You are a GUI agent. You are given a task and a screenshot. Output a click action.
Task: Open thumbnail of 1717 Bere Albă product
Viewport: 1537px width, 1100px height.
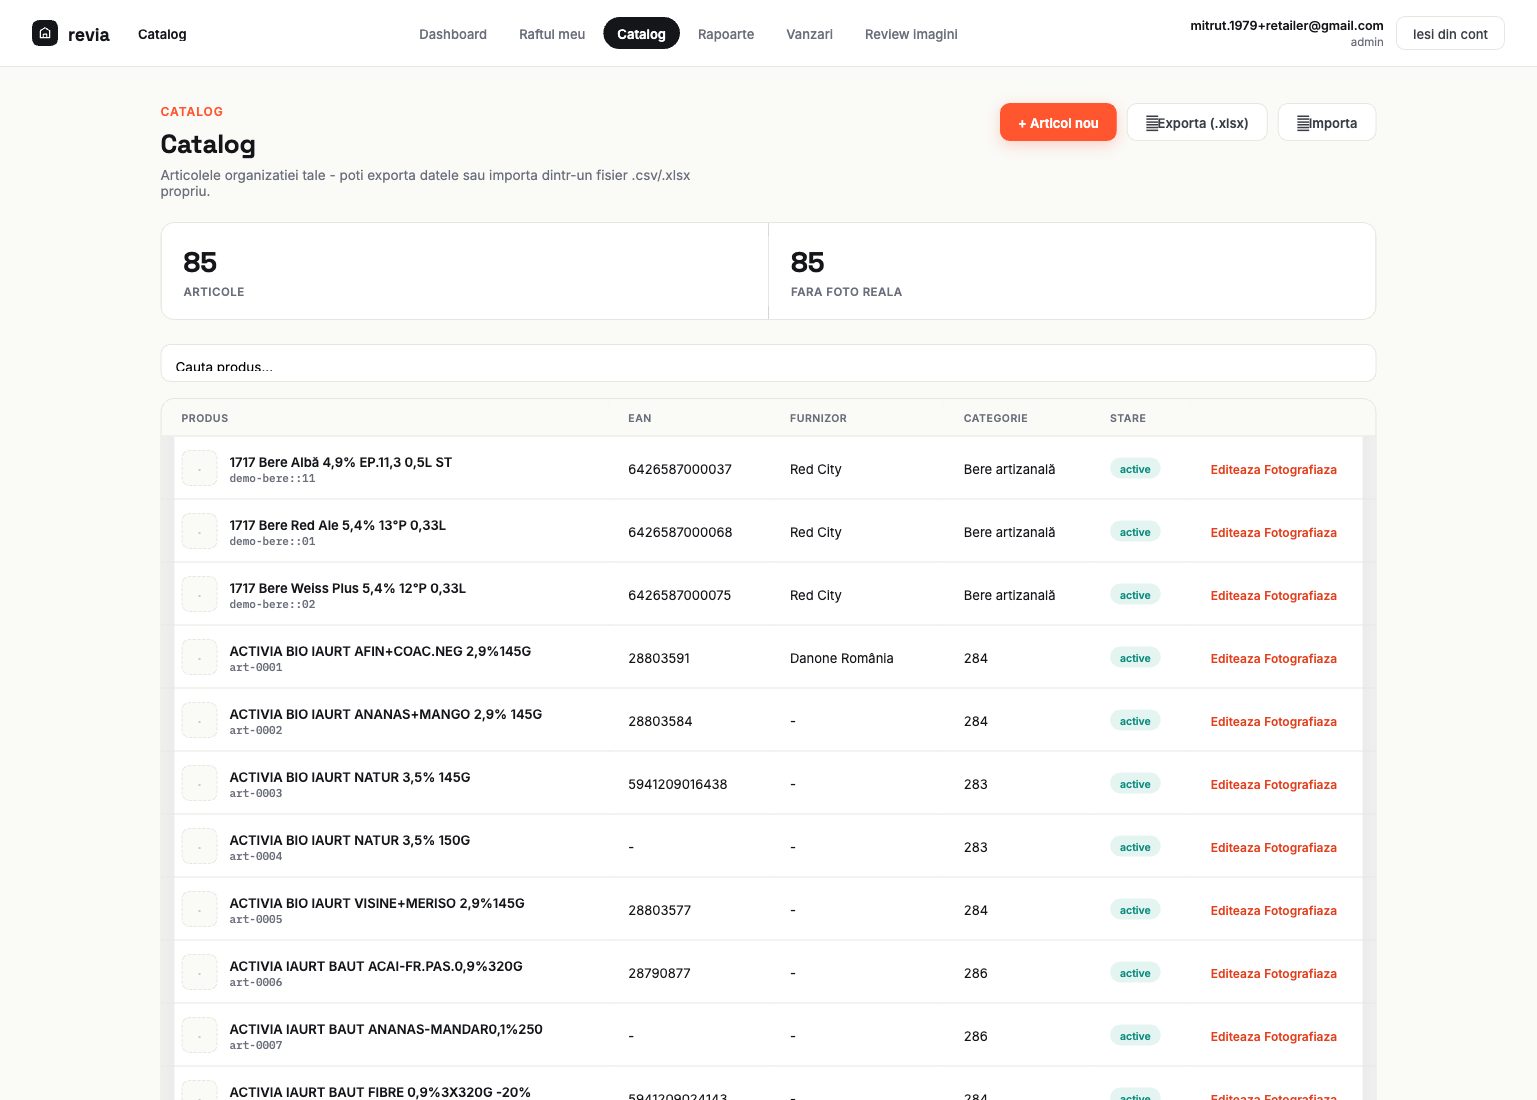tap(200, 468)
